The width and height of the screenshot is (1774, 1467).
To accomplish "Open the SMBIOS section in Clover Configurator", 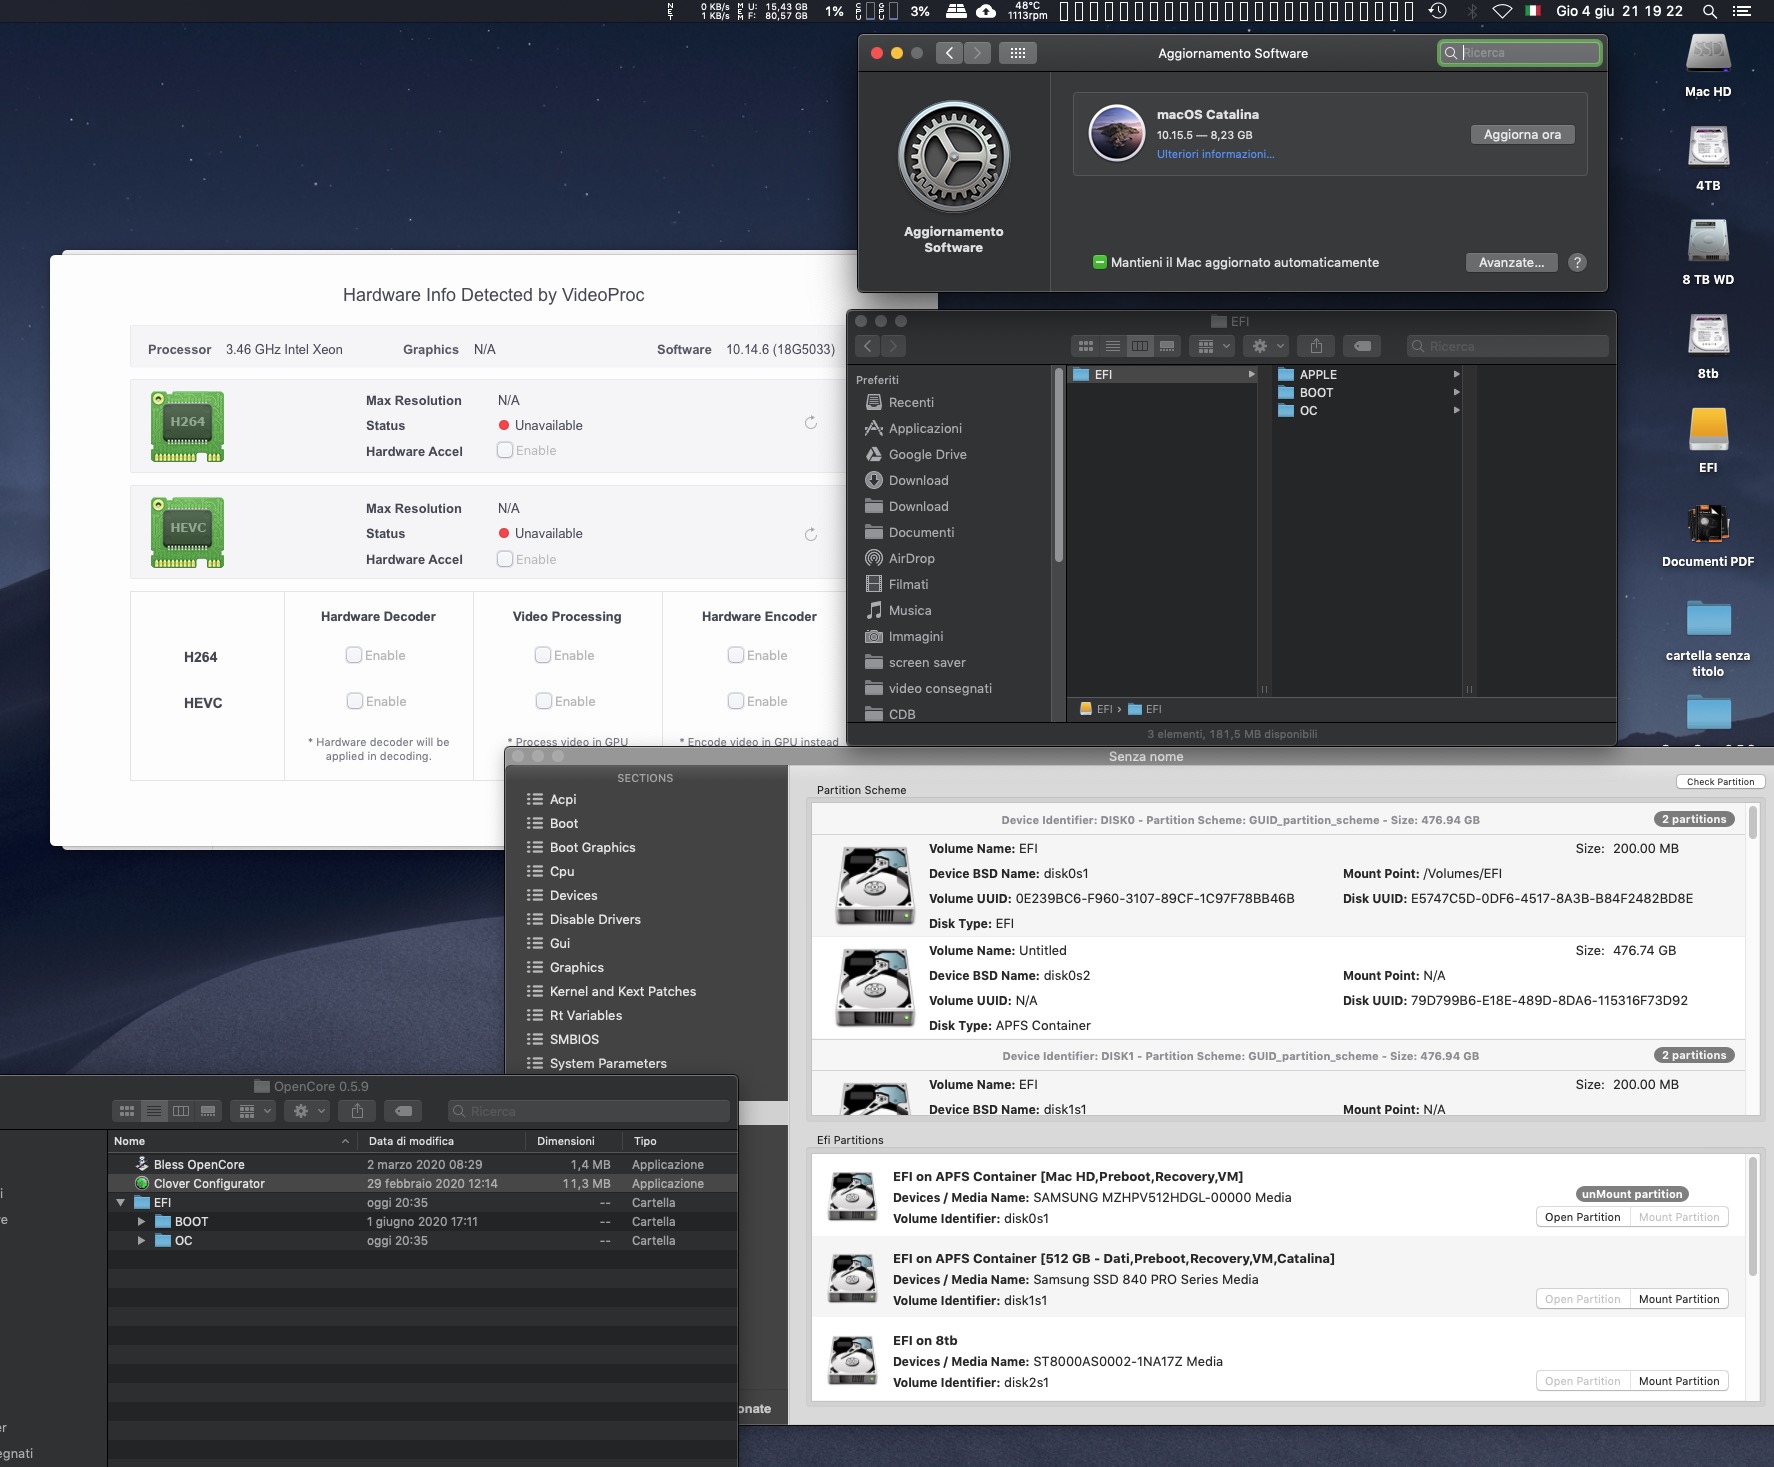I will tap(574, 1039).
